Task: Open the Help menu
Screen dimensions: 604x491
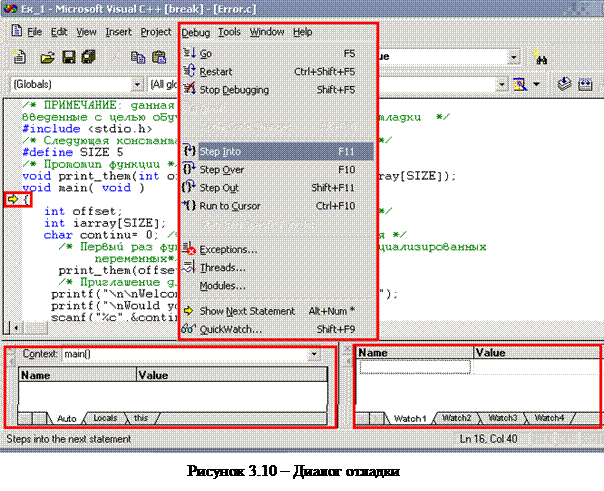Action: click(x=302, y=32)
